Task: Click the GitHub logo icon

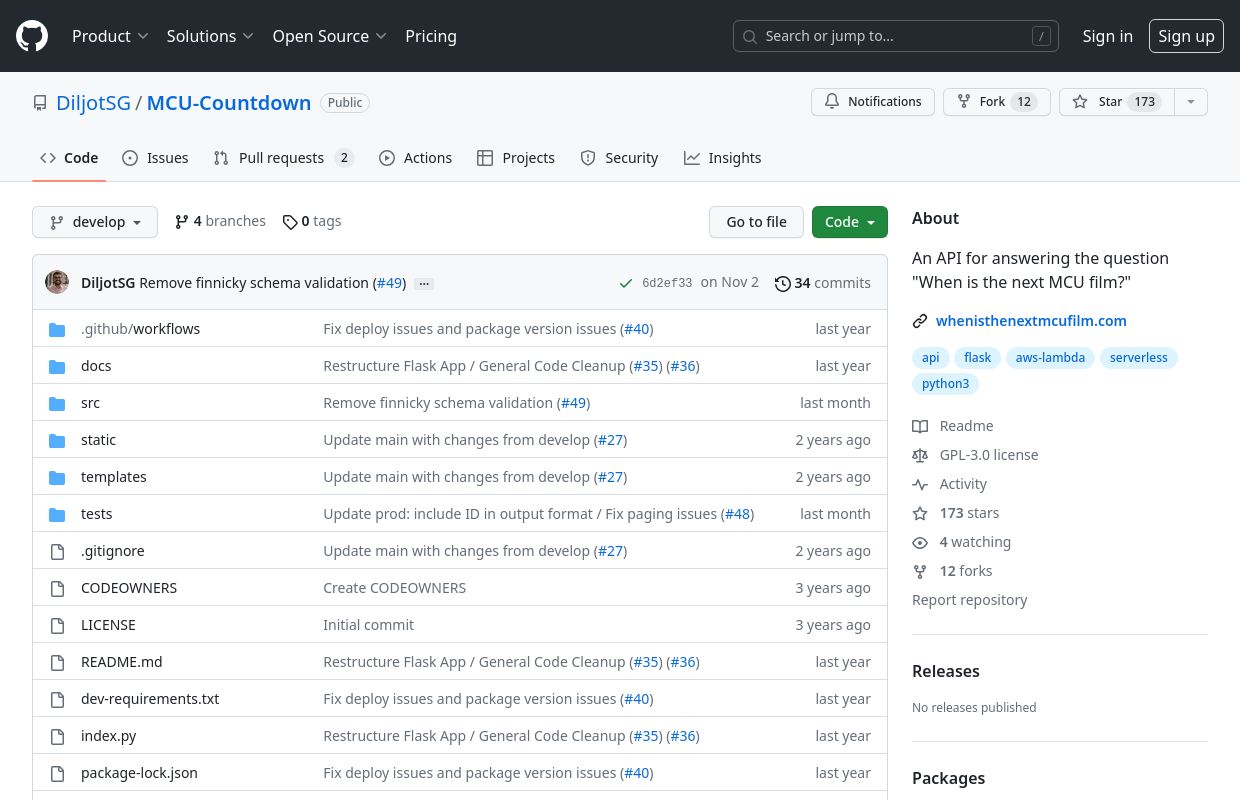Action: coord(32,36)
